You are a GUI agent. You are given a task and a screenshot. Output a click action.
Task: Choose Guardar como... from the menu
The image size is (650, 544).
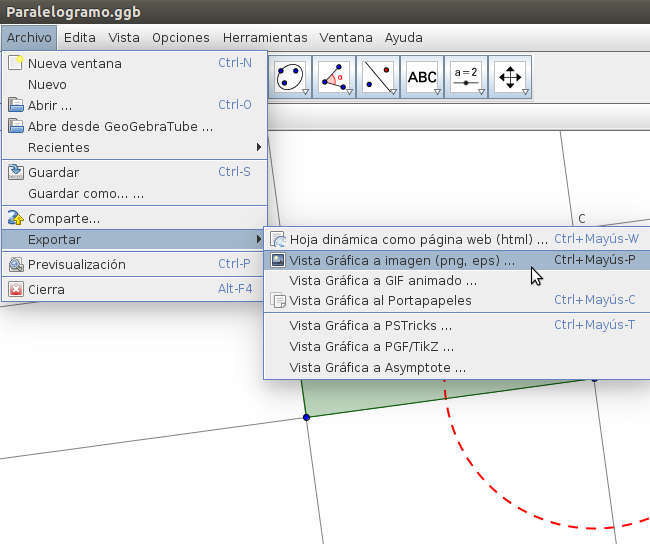(x=135, y=193)
